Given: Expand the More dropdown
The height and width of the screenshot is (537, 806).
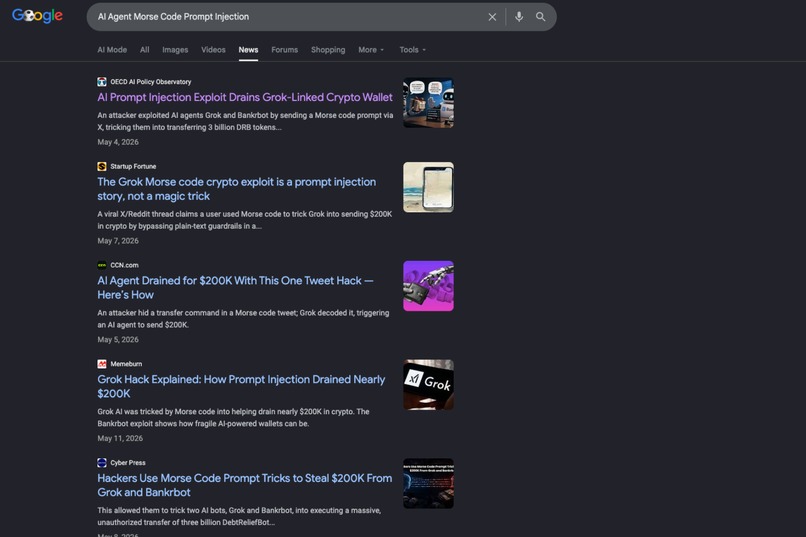Looking at the screenshot, I should click(x=371, y=50).
